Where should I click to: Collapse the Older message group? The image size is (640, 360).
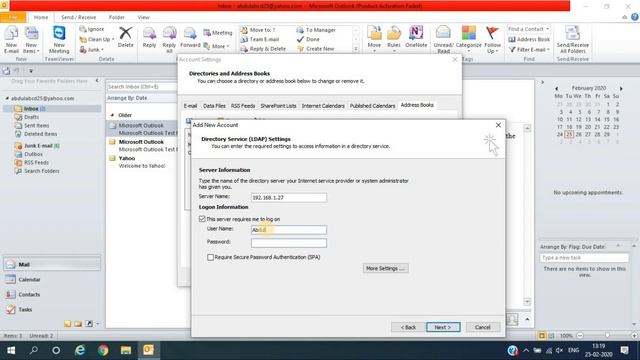click(x=112, y=116)
